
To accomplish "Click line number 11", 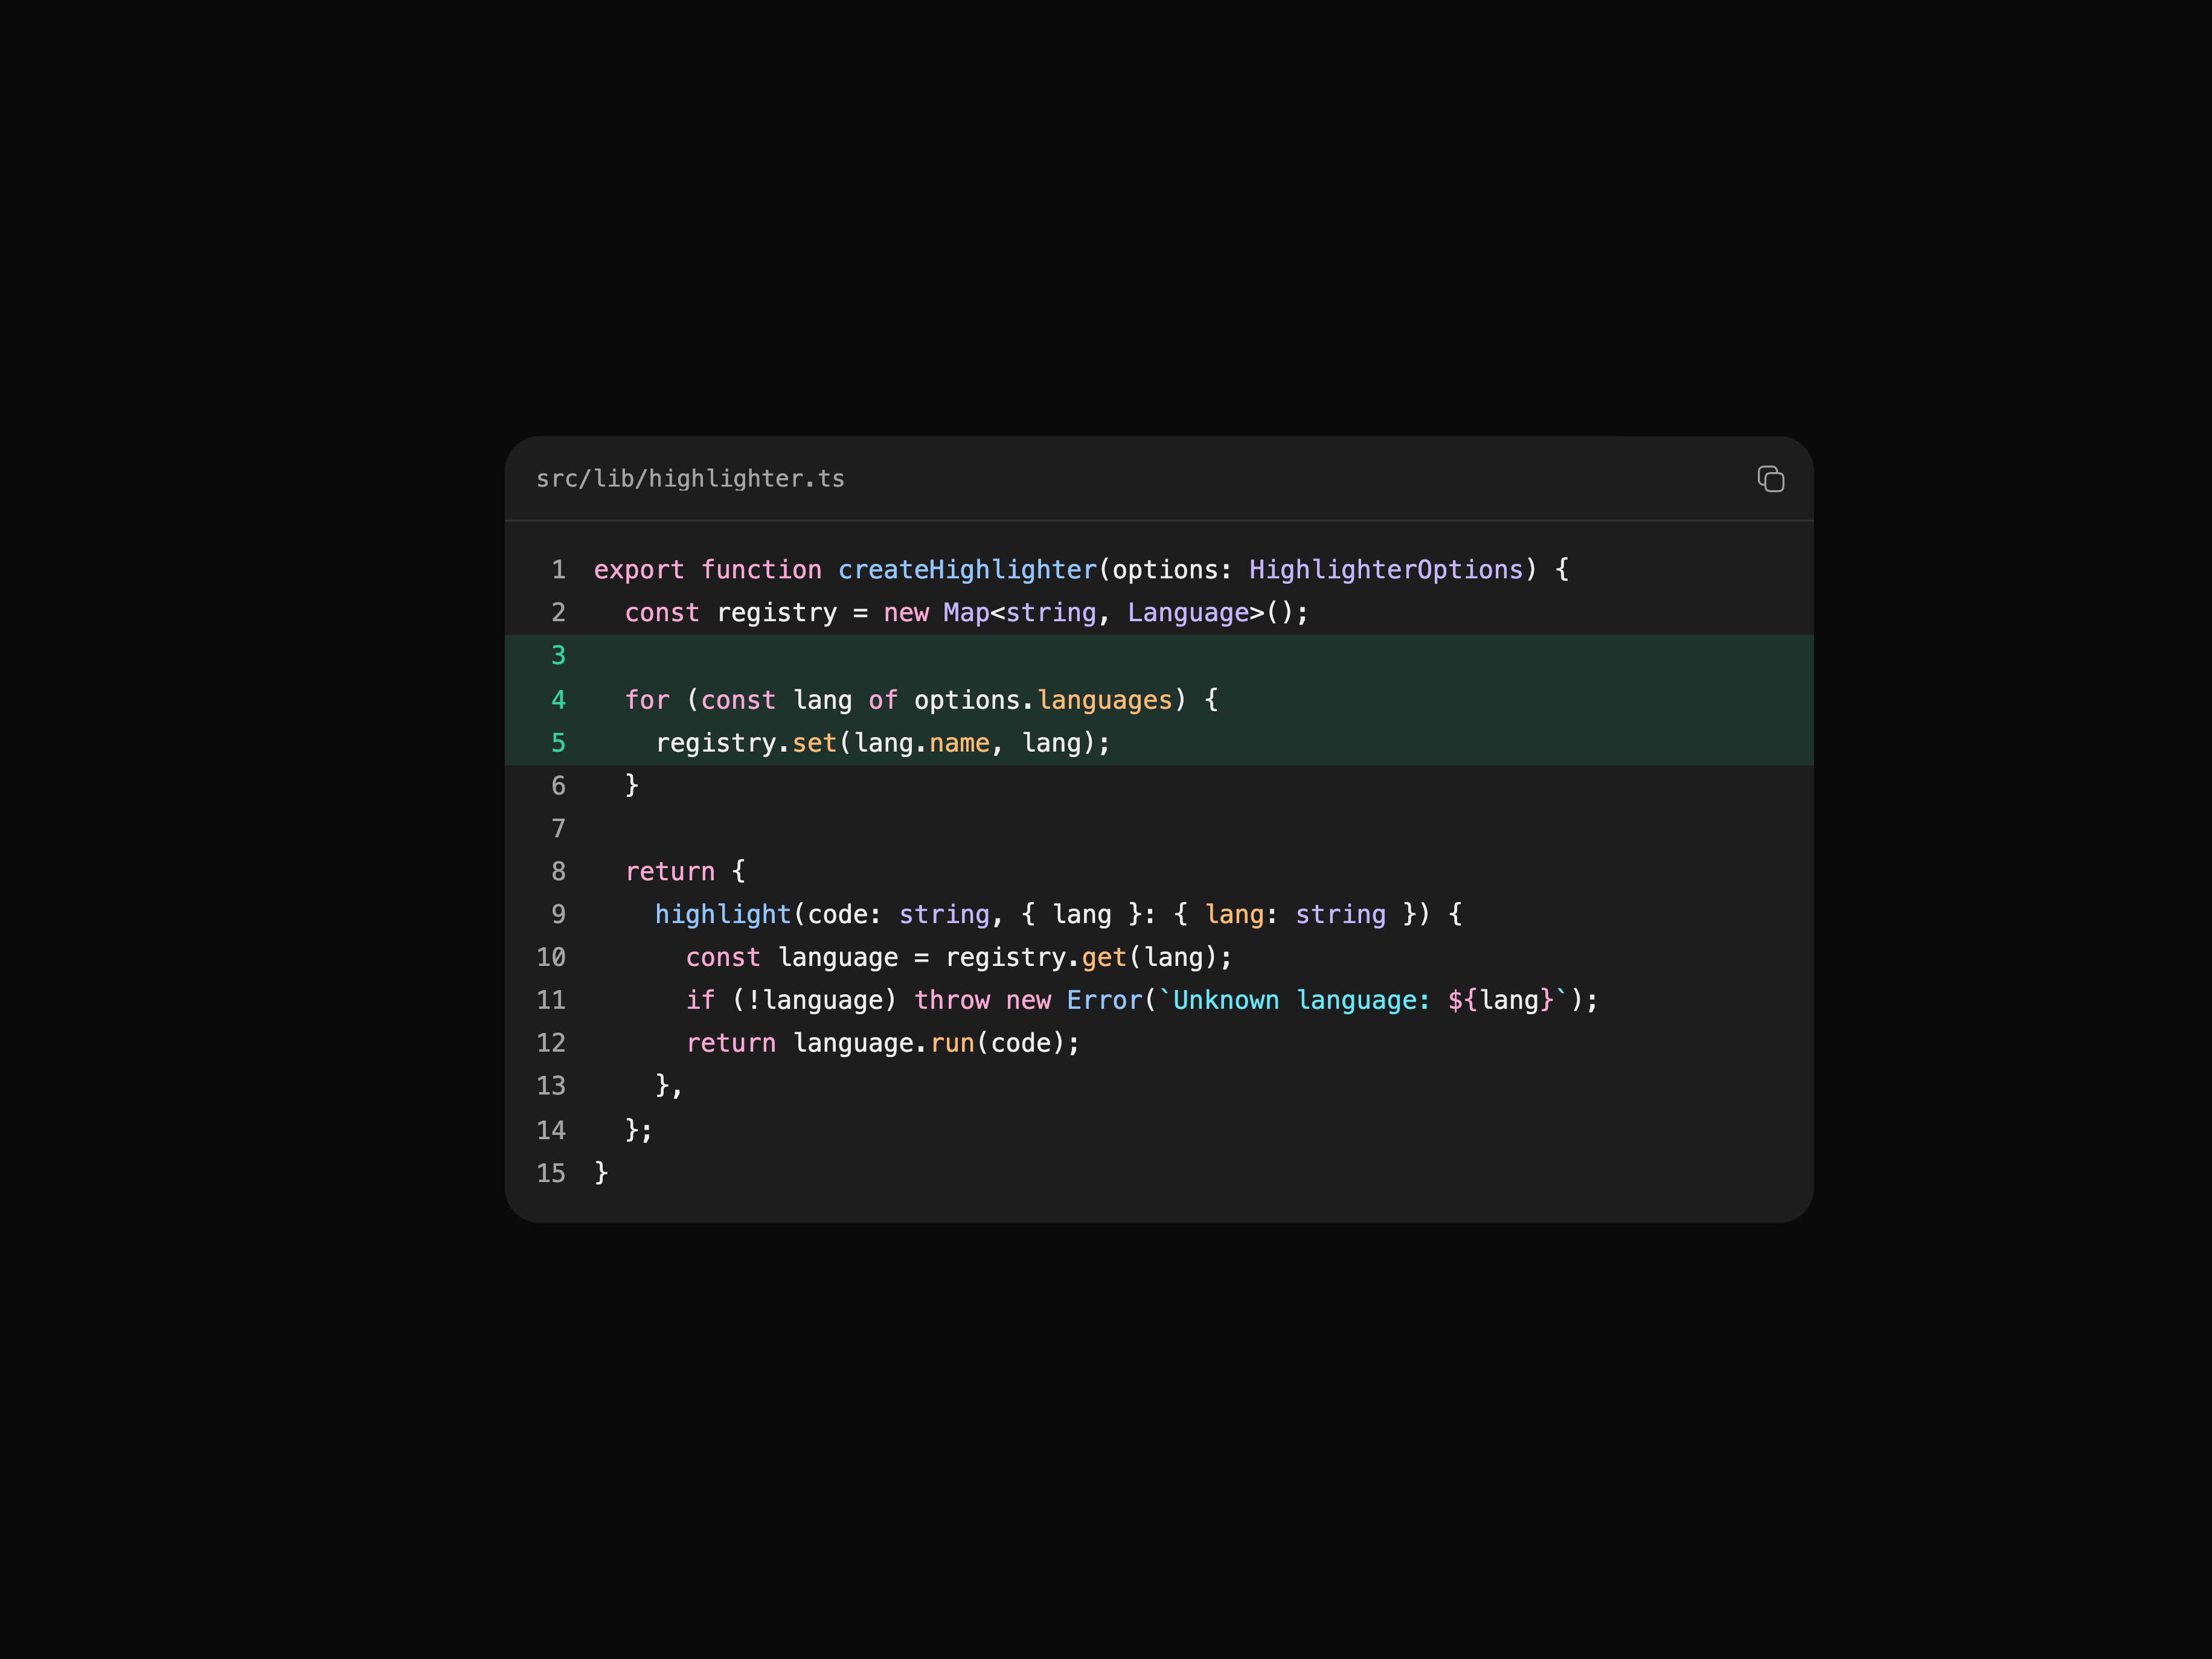I will pyautogui.click(x=551, y=1000).
